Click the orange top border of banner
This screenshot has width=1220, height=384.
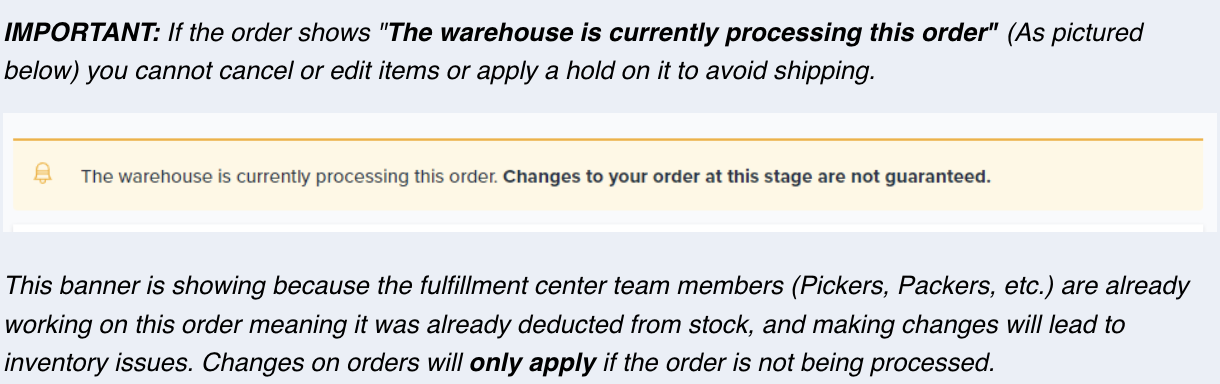[608, 139]
